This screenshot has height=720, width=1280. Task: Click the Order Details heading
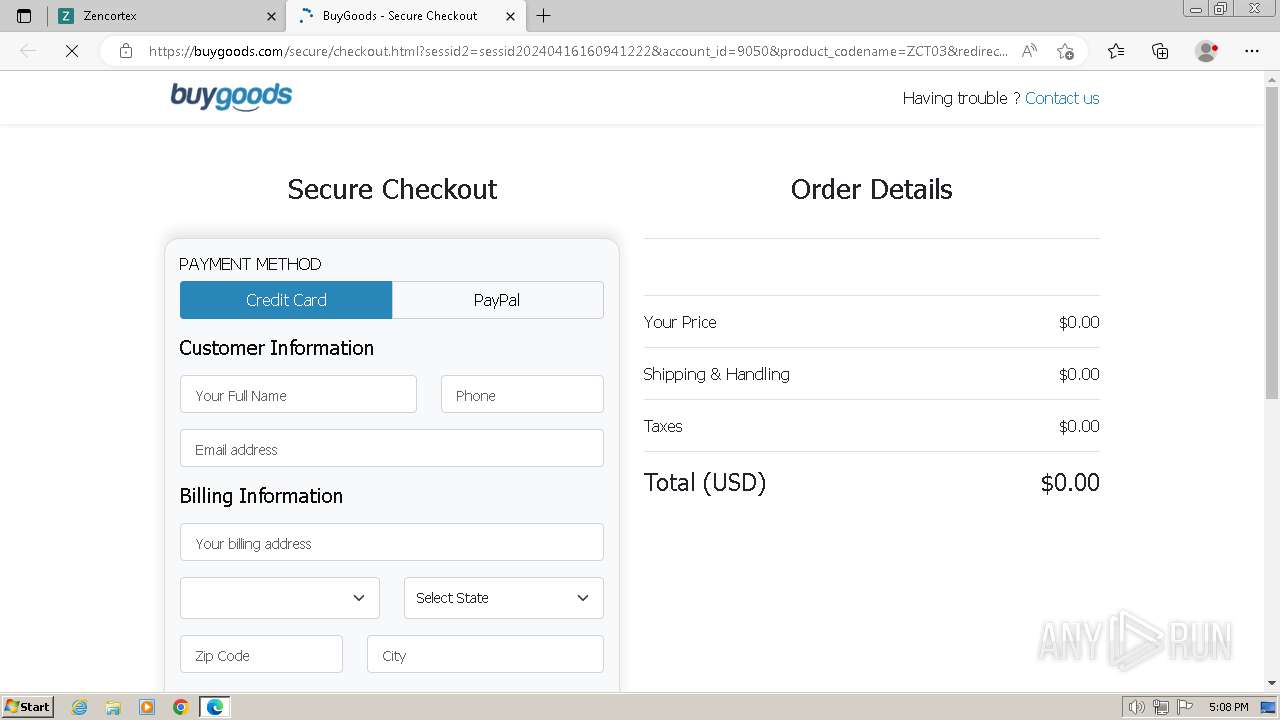(x=872, y=189)
